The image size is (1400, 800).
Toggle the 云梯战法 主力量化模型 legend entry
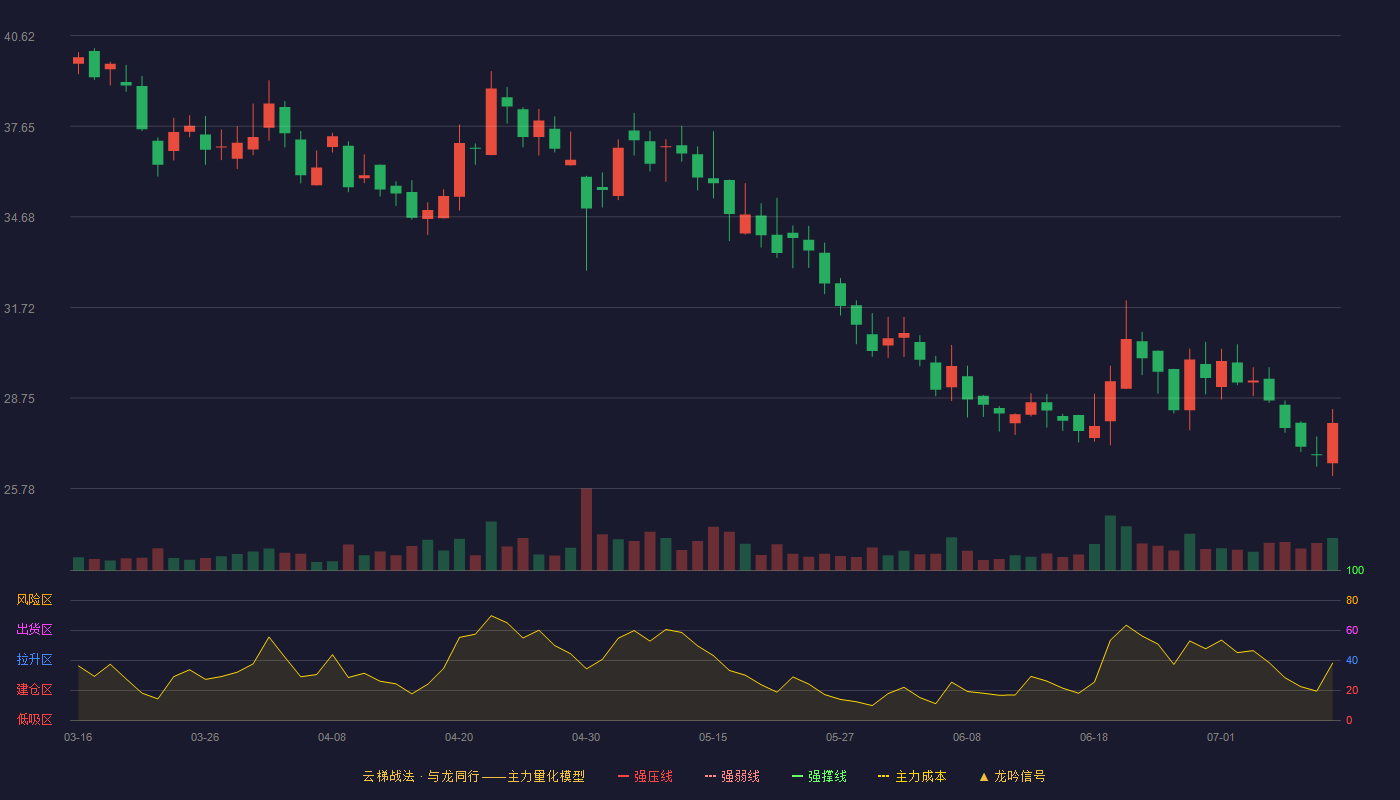473,776
